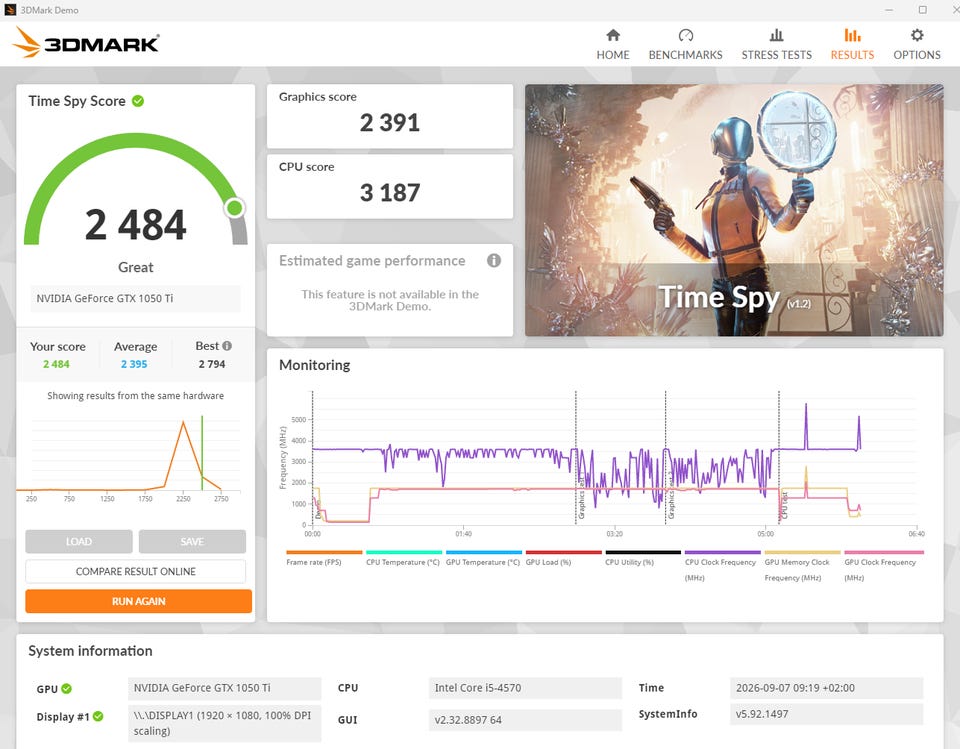Click the Estimated game performance info icon

[493, 261]
